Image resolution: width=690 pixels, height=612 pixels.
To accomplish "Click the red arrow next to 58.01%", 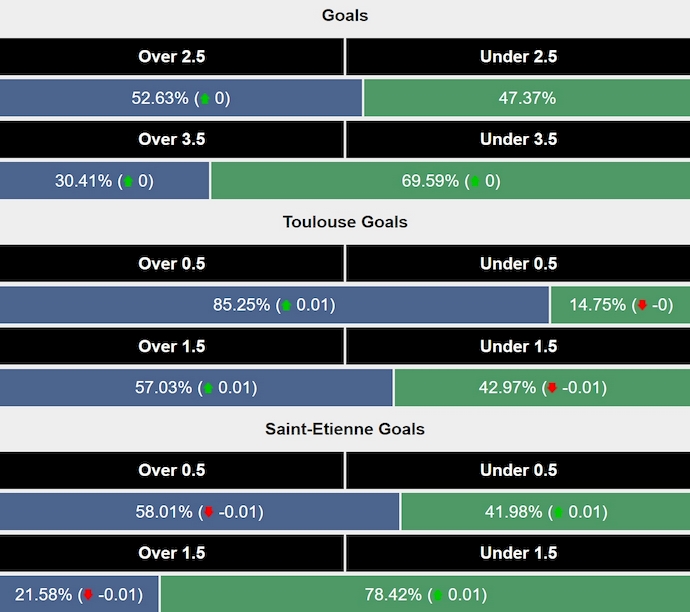I will (x=209, y=512).
